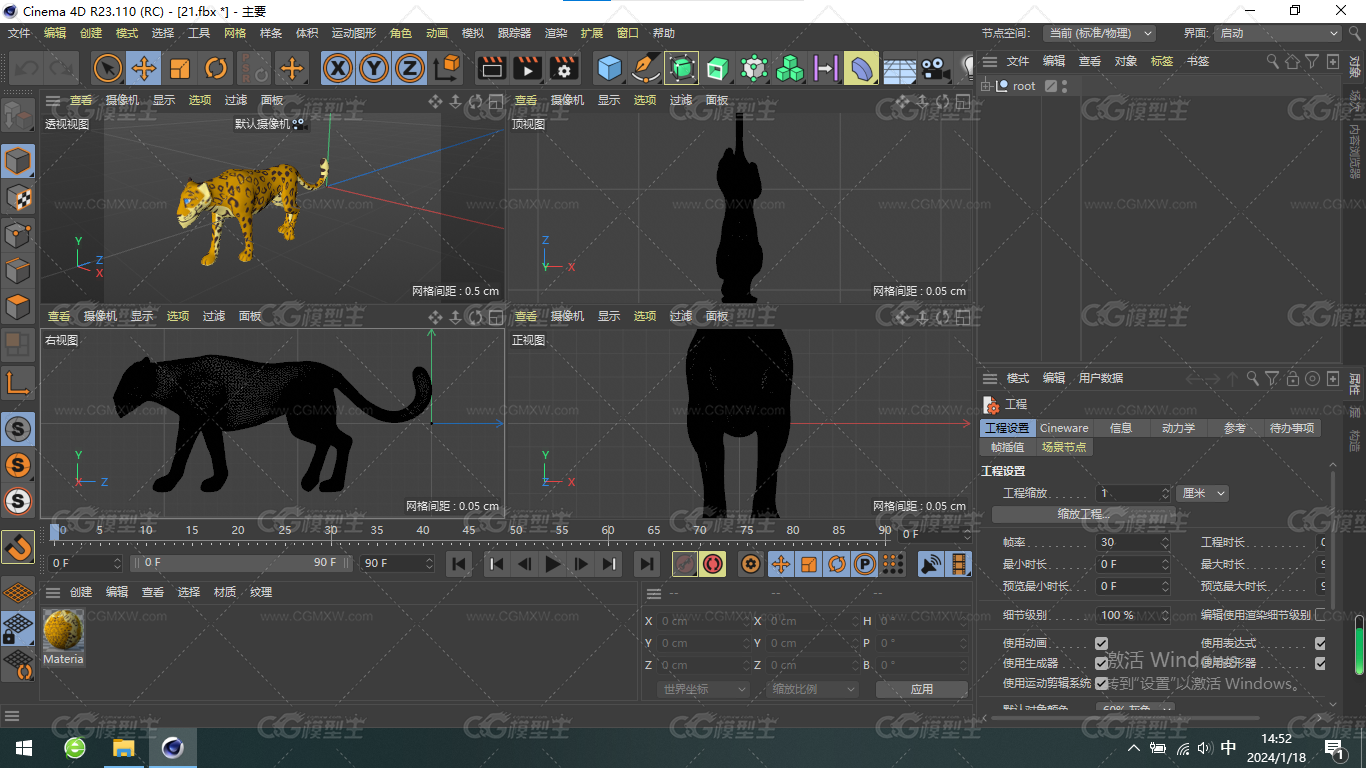Click the Record Active Objects red button
This screenshot has height=768, width=1366.
[685, 564]
